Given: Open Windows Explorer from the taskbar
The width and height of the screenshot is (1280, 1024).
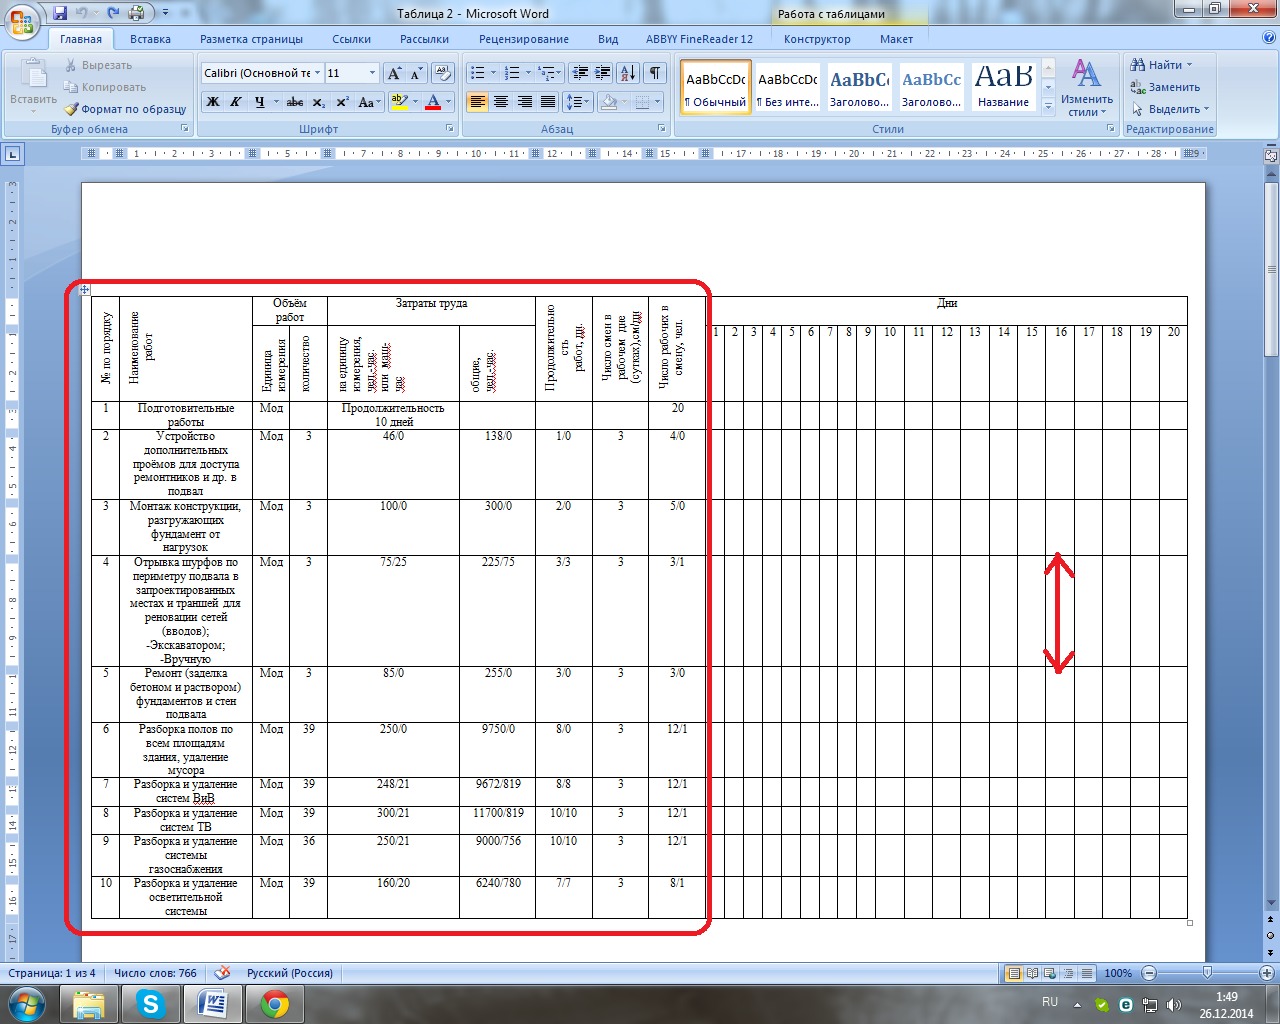Looking at the screenshot, I should pos(89,1004).
